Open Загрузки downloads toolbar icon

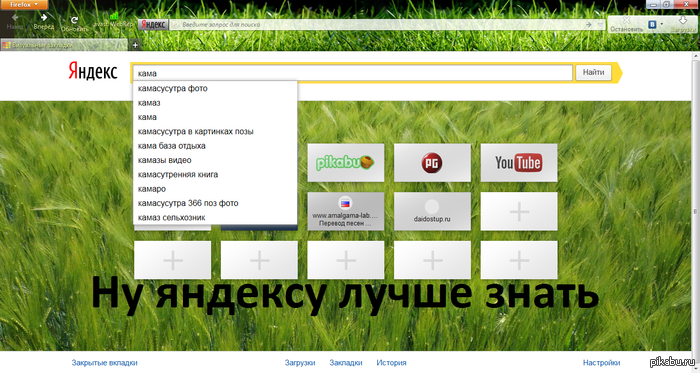point(683,21)
